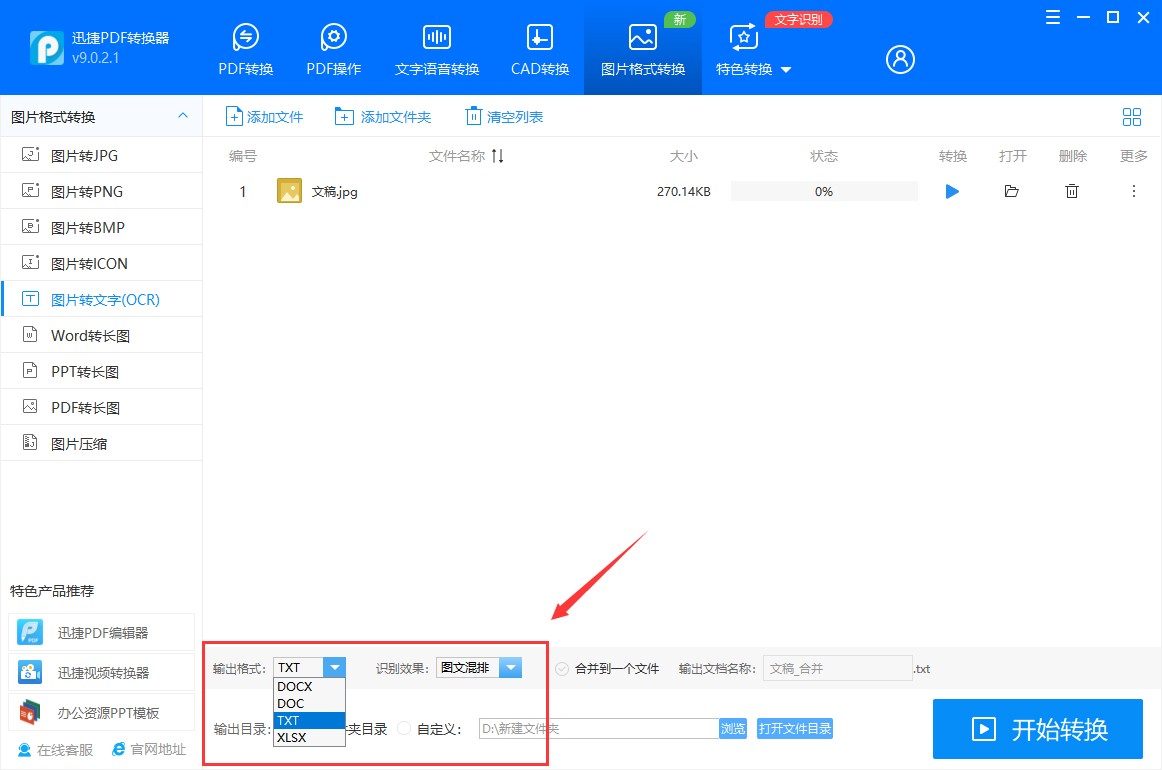Enable the 合并到一个文件 checkbox
This screenshot has height=770, width=1162.
561,667
